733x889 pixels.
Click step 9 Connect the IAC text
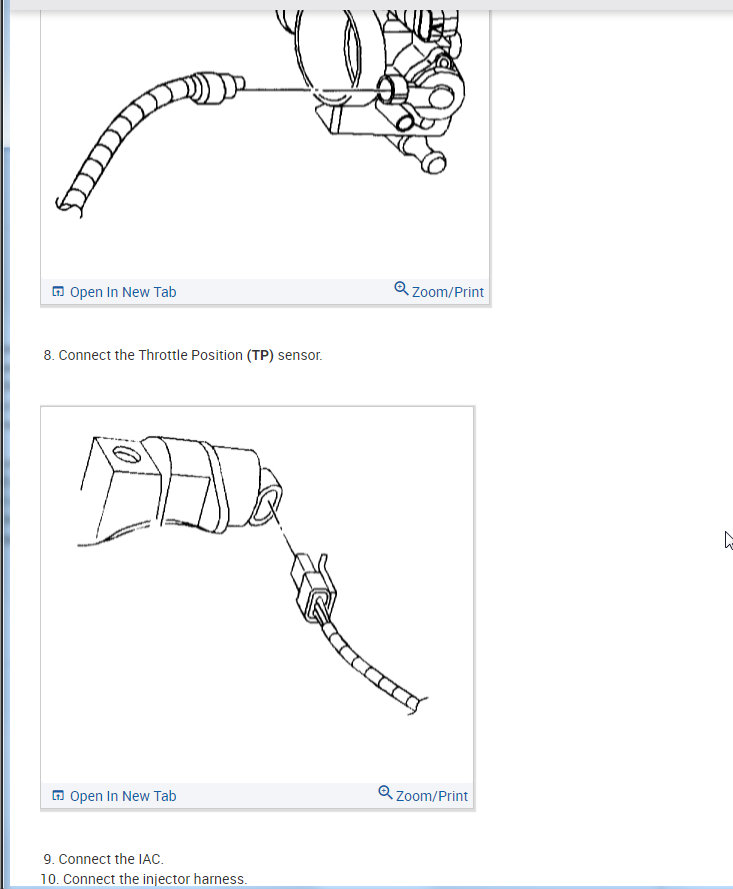104,859
